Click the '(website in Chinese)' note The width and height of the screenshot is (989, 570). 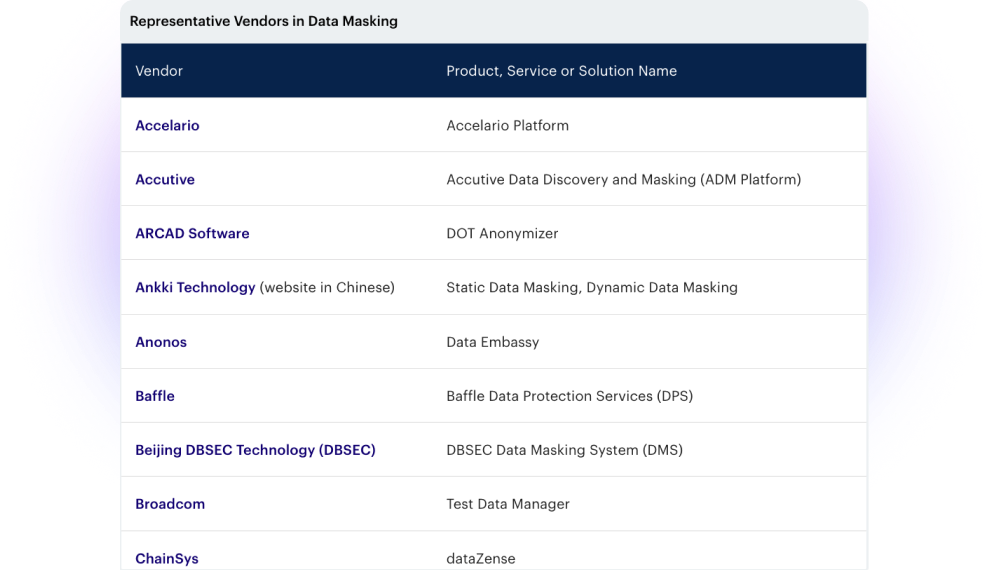(327, 288)
